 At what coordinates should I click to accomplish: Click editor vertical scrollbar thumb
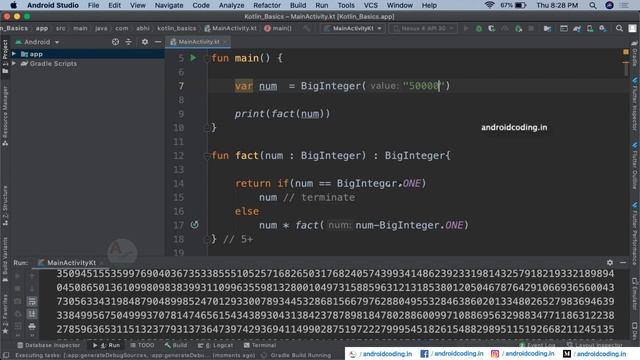[x=626, y=69]
